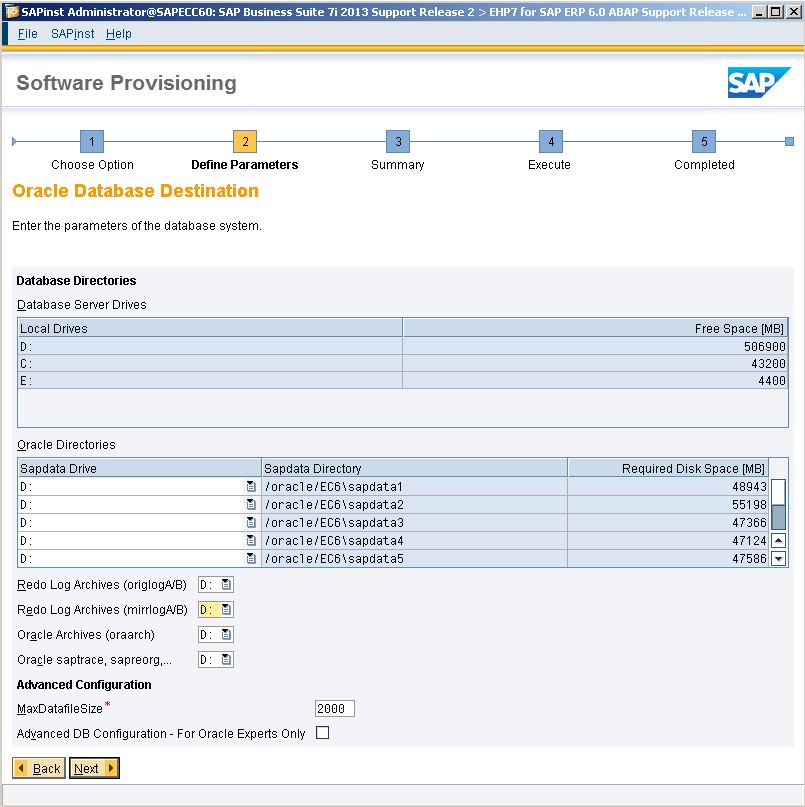Click the Free Space [MB] column header
This screenshot has width=805, height=807.
(x=596, y=328)
